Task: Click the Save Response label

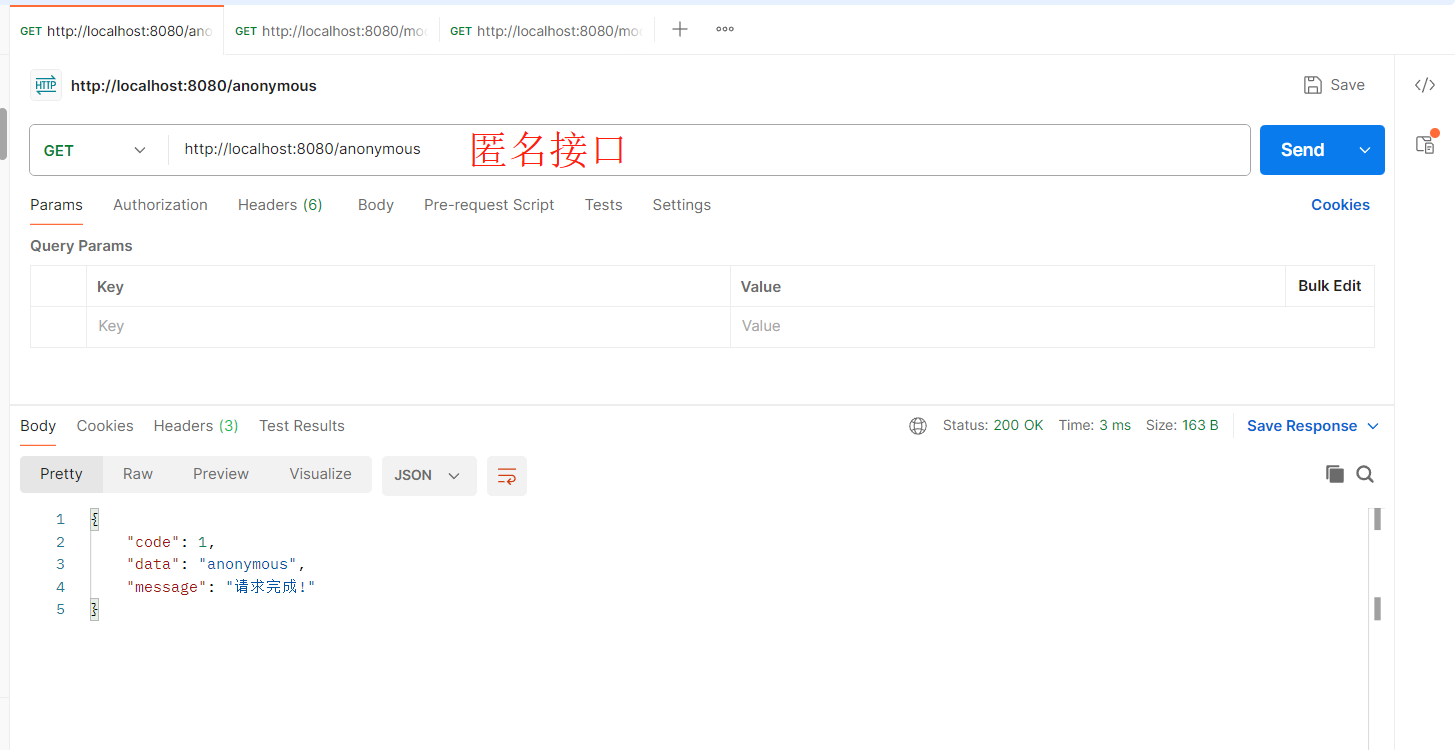Action: (1302, 426)
